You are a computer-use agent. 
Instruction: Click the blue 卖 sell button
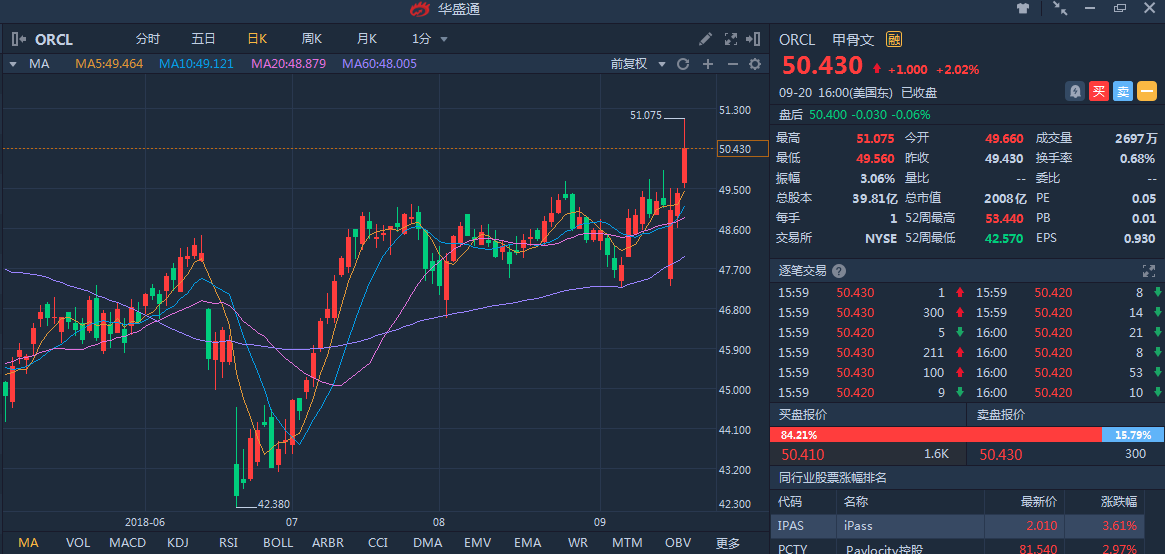1123,91
